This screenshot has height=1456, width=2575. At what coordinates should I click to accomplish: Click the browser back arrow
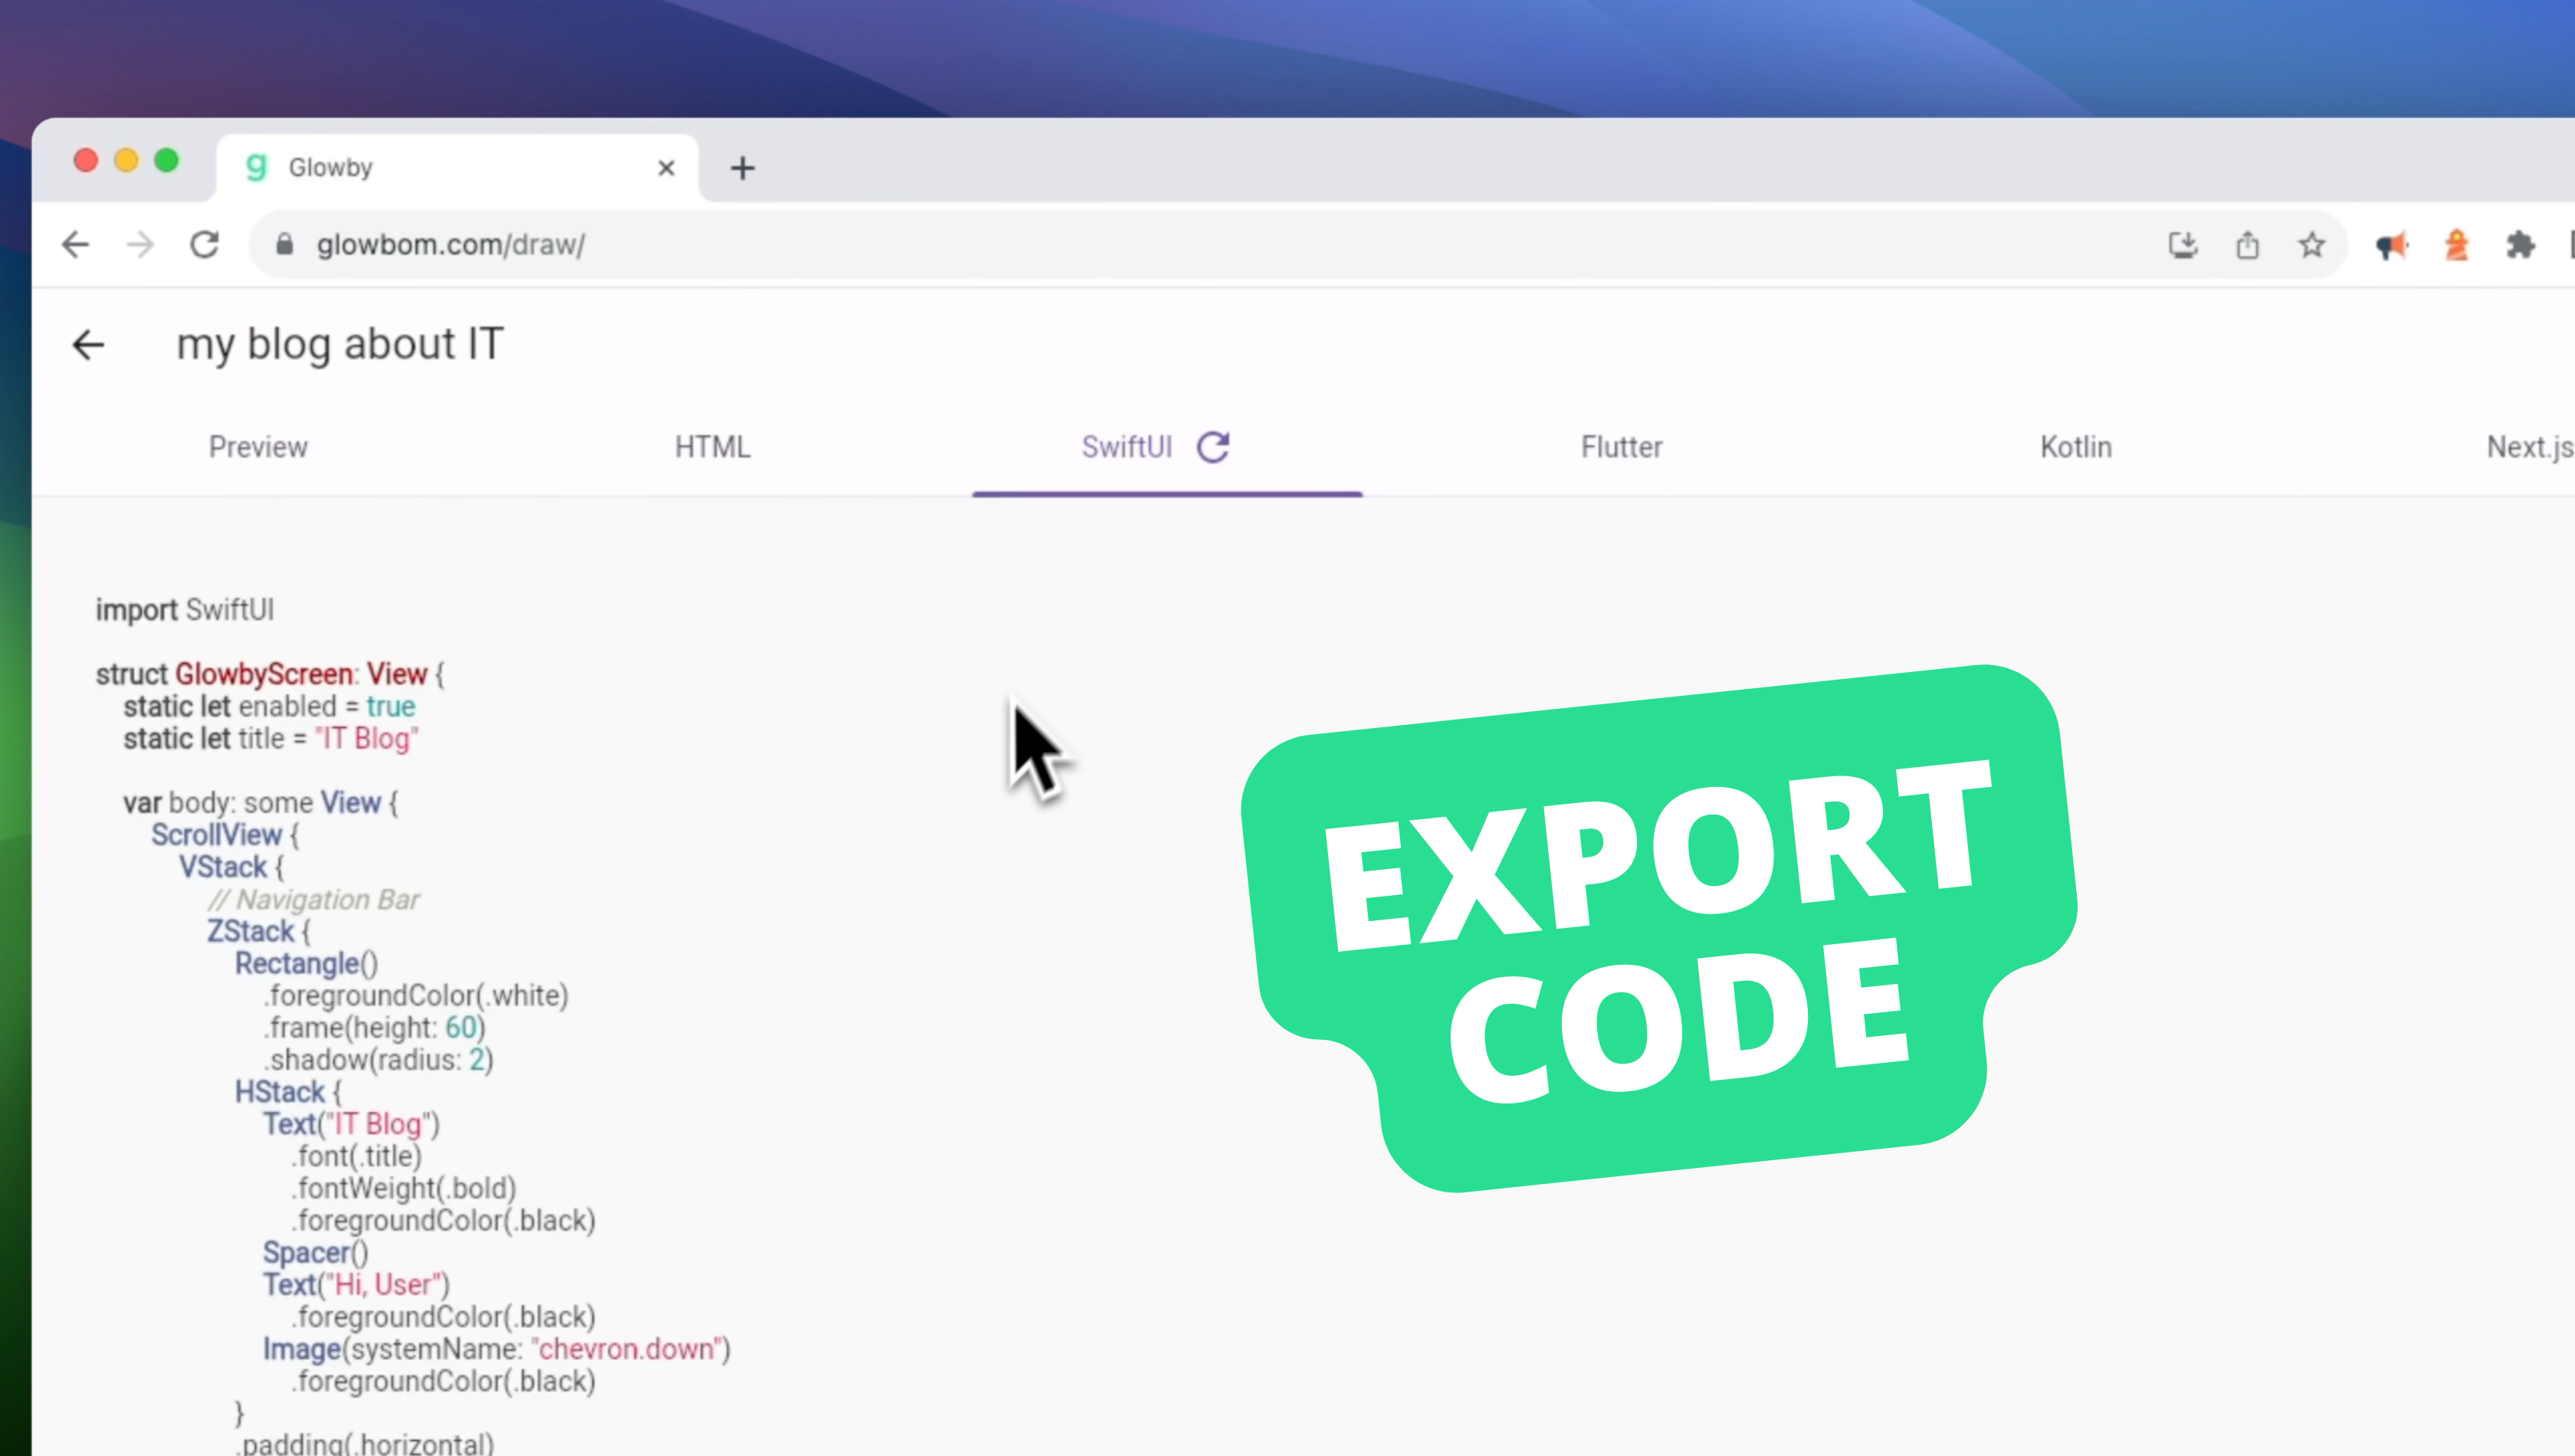coord(76,245)
